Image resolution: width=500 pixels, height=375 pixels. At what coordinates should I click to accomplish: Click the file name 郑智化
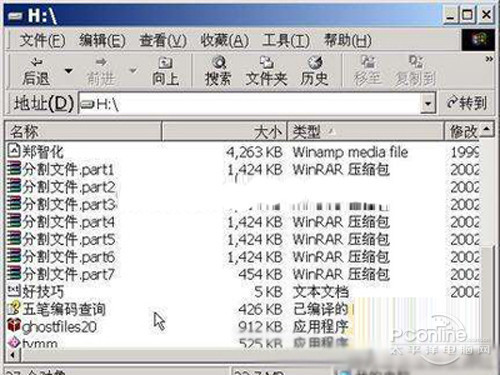click(x=42, y=152)
